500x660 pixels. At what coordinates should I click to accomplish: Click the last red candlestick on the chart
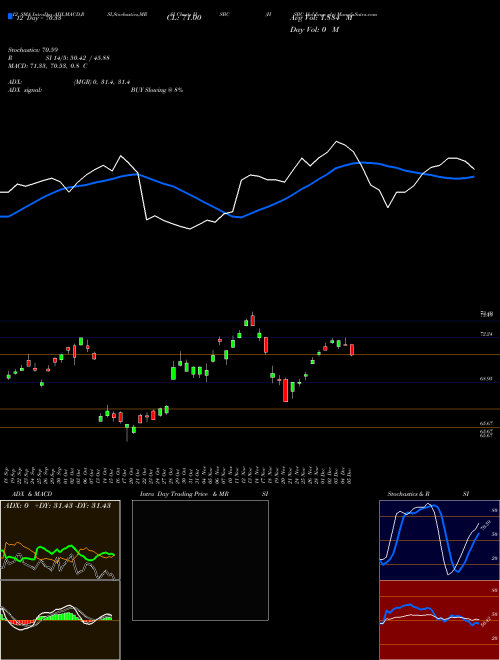click(x=352, y=350)
